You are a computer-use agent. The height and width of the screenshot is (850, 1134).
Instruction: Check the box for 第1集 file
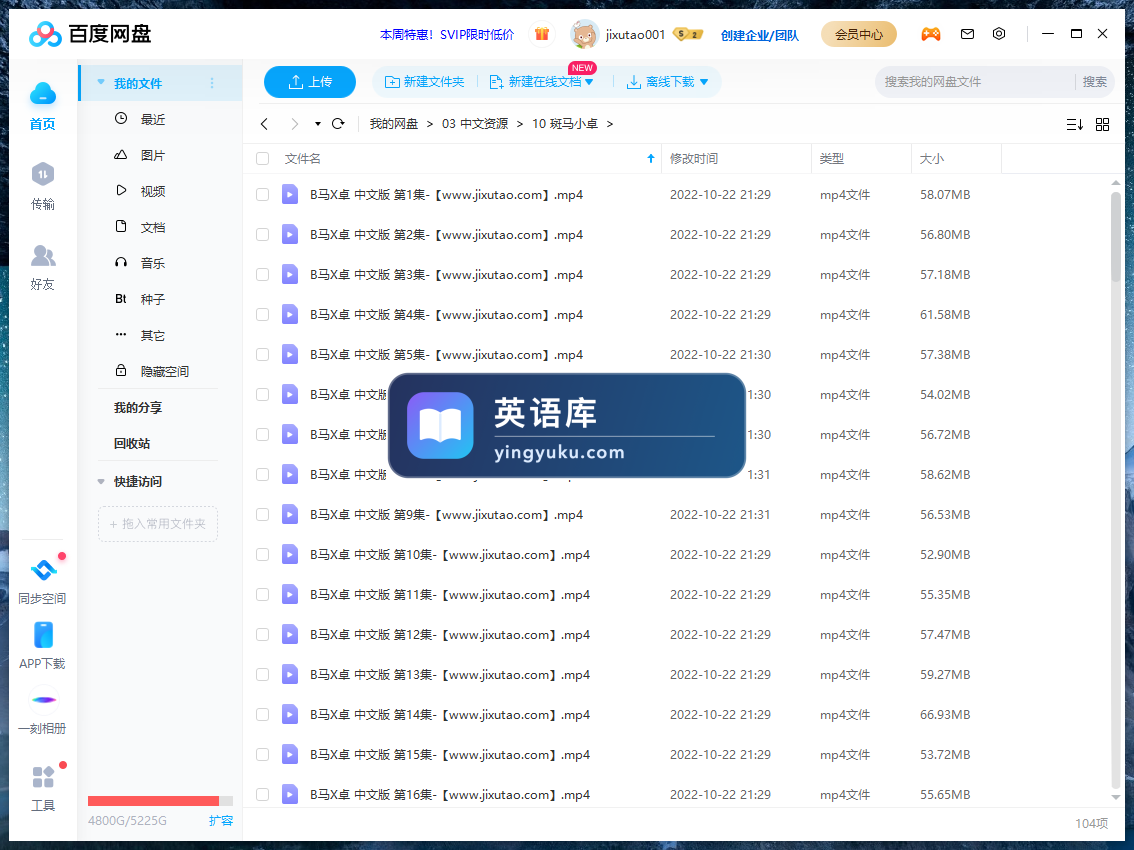coord(263,195)
